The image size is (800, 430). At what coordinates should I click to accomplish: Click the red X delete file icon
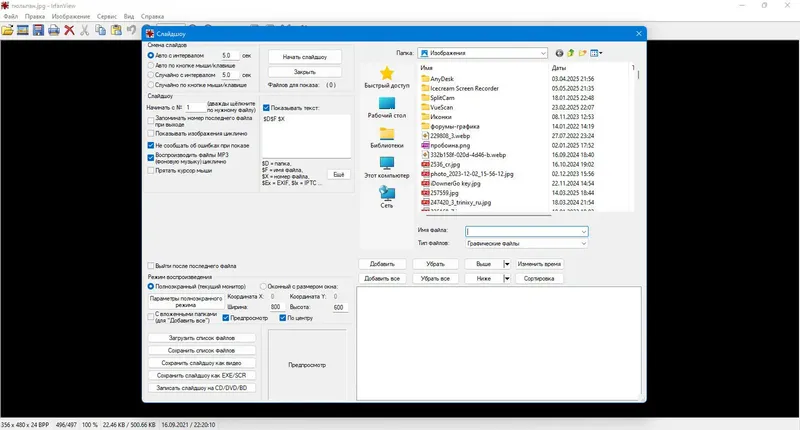tap(69, 31)
